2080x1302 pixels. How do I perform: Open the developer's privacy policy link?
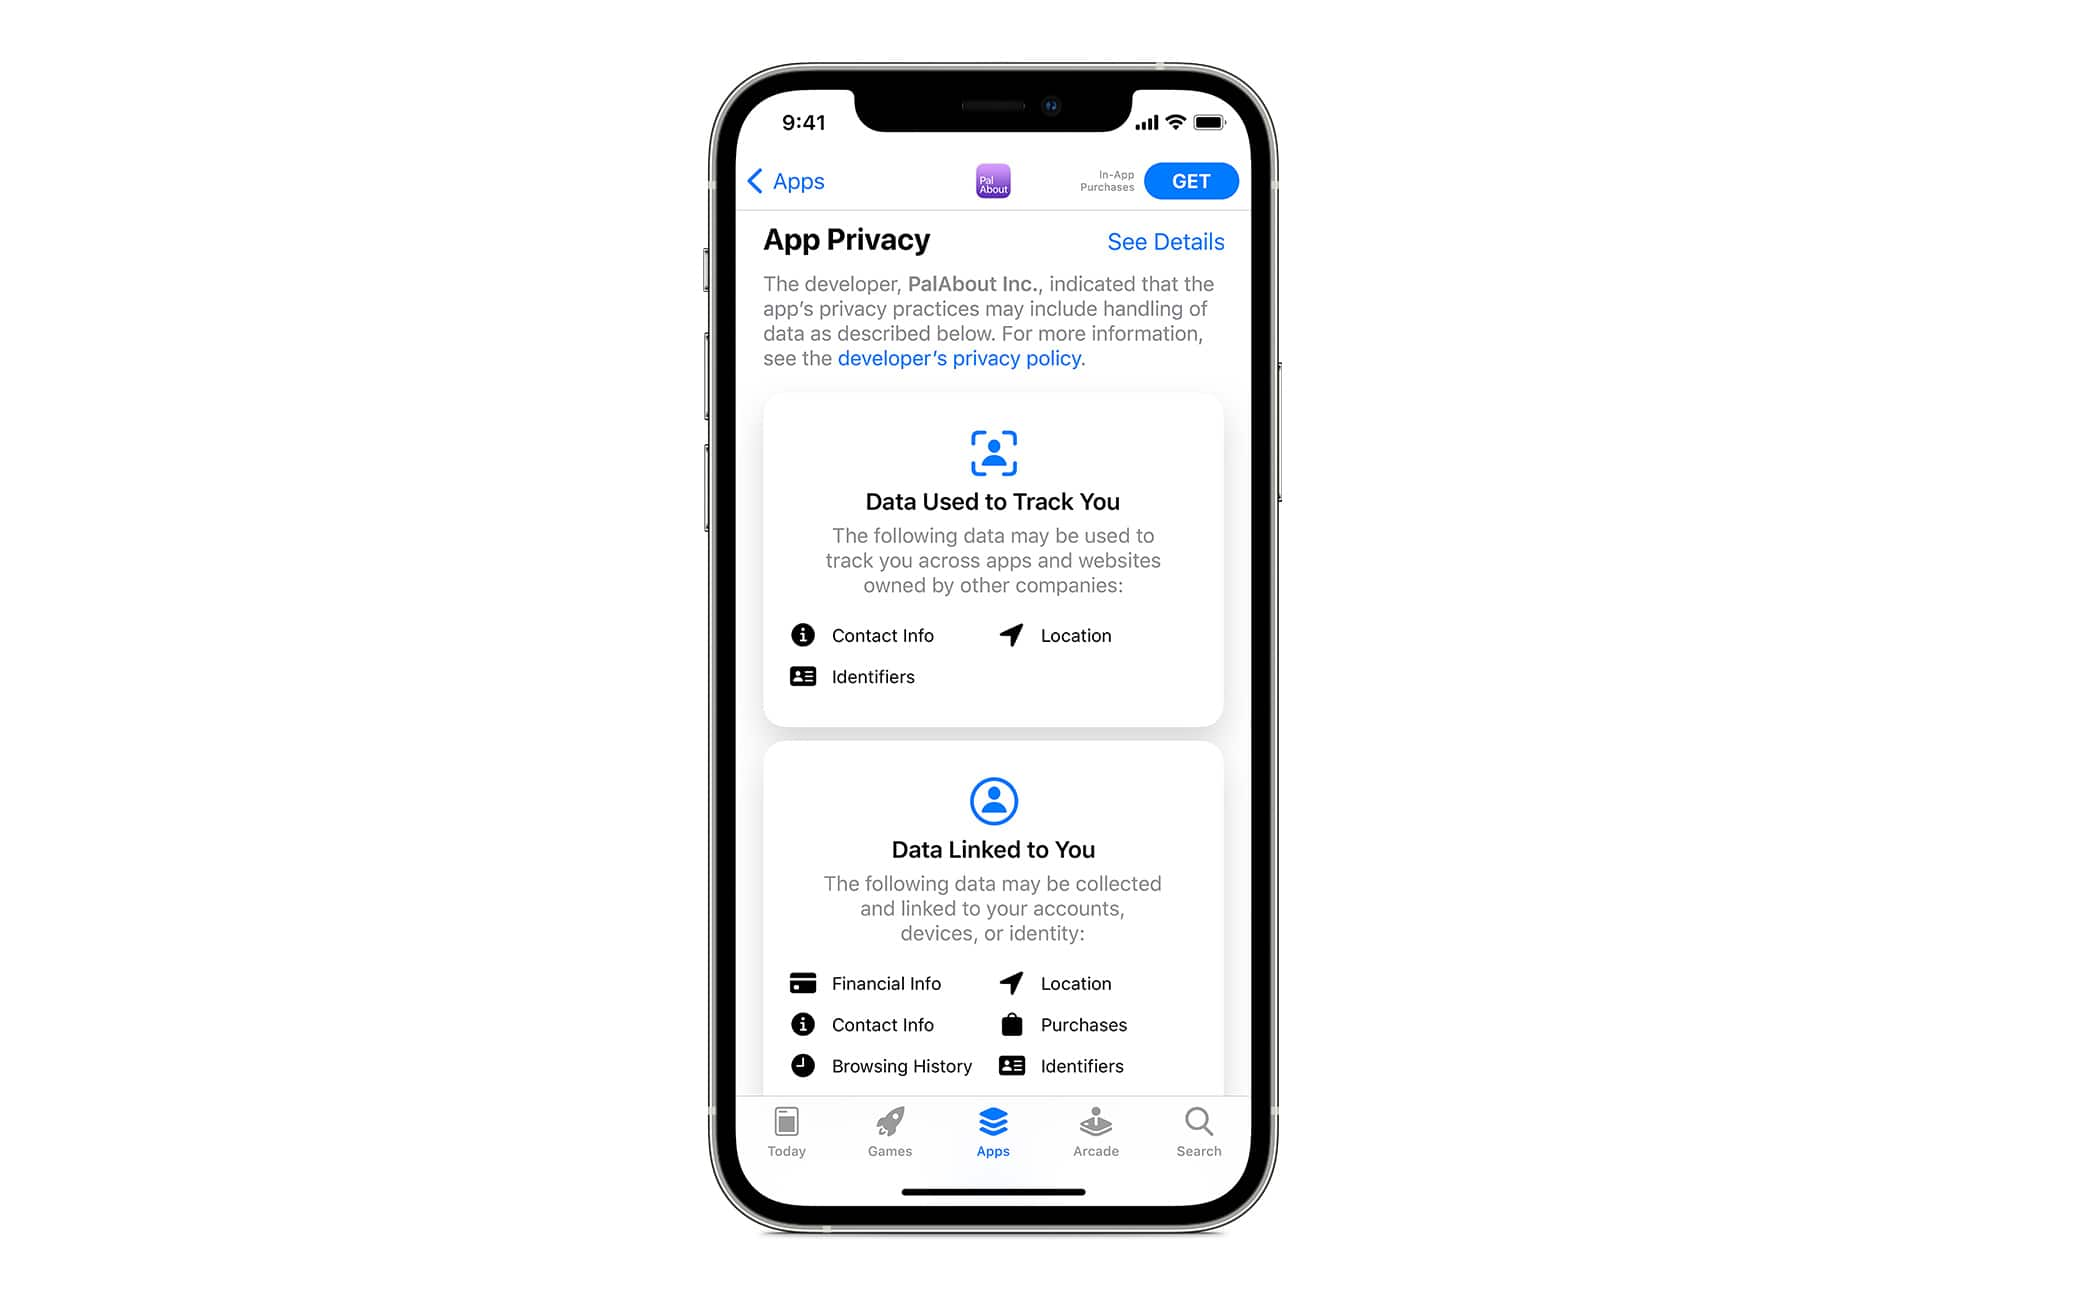tap(958, 358)
